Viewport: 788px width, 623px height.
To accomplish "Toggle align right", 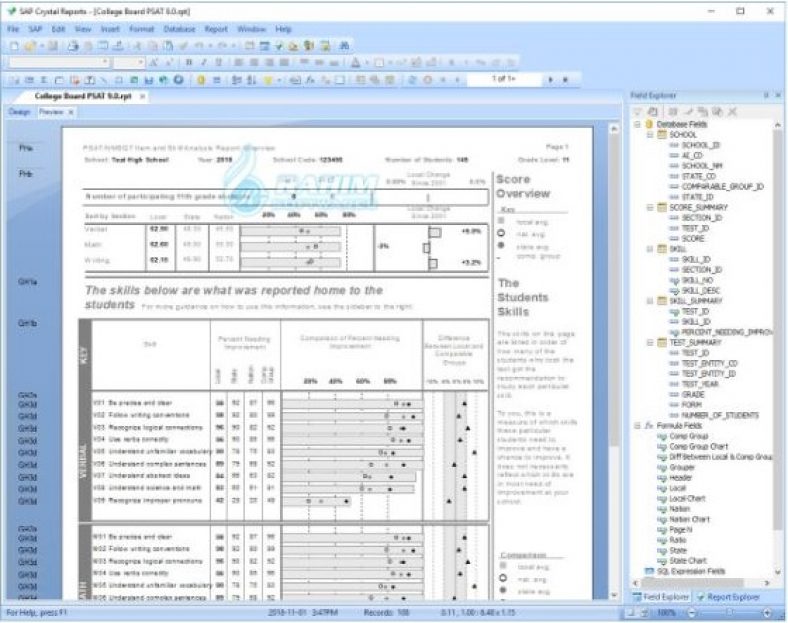I will [269, 63].
